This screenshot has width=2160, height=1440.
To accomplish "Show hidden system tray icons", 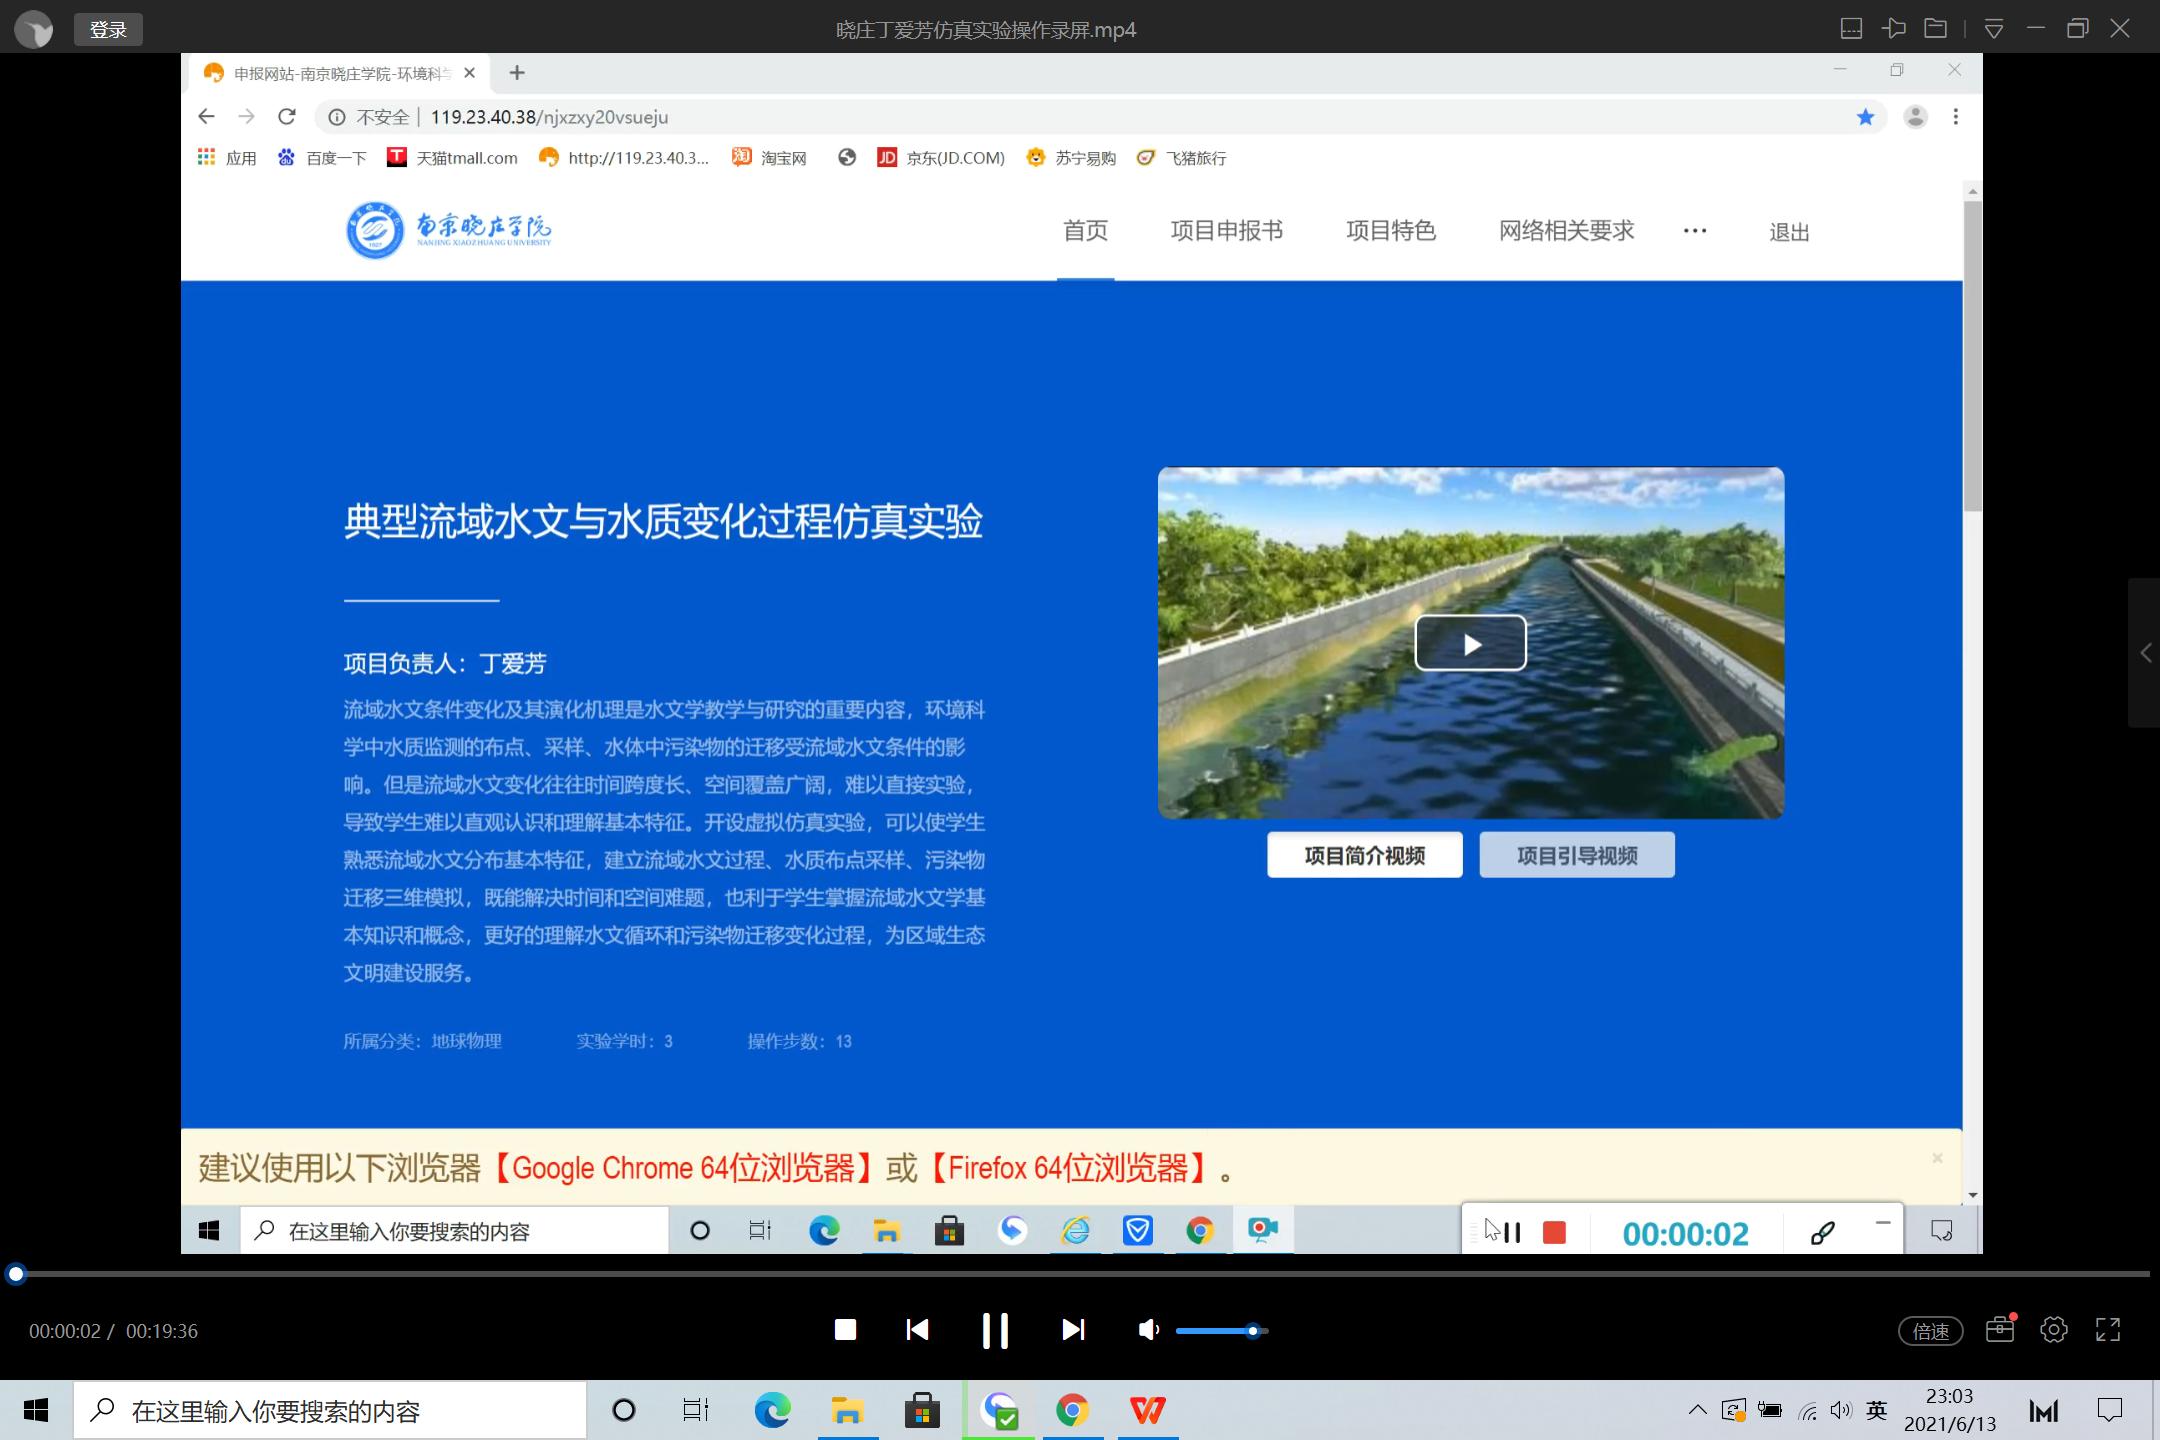I will pos(1697,1410).
